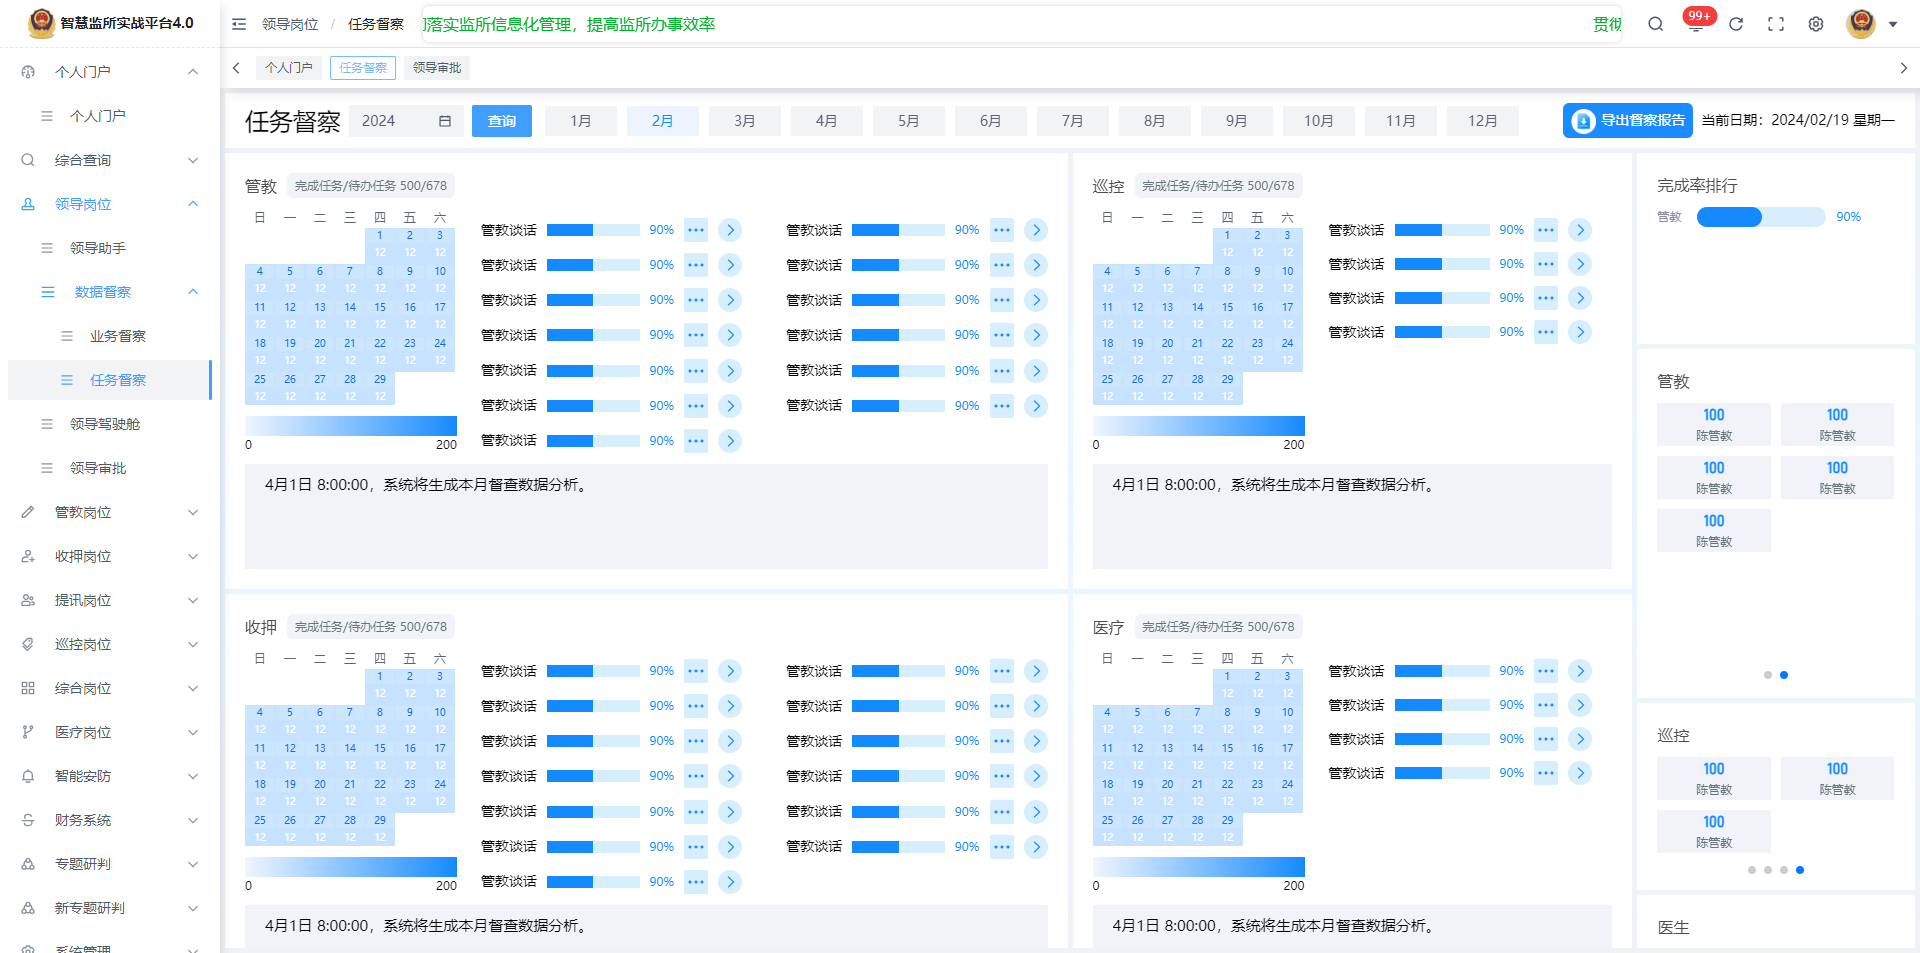1920x953 pixels.
Task: Click more dots on first 医疗 panel row
Action: click(x=1546, y=671)
